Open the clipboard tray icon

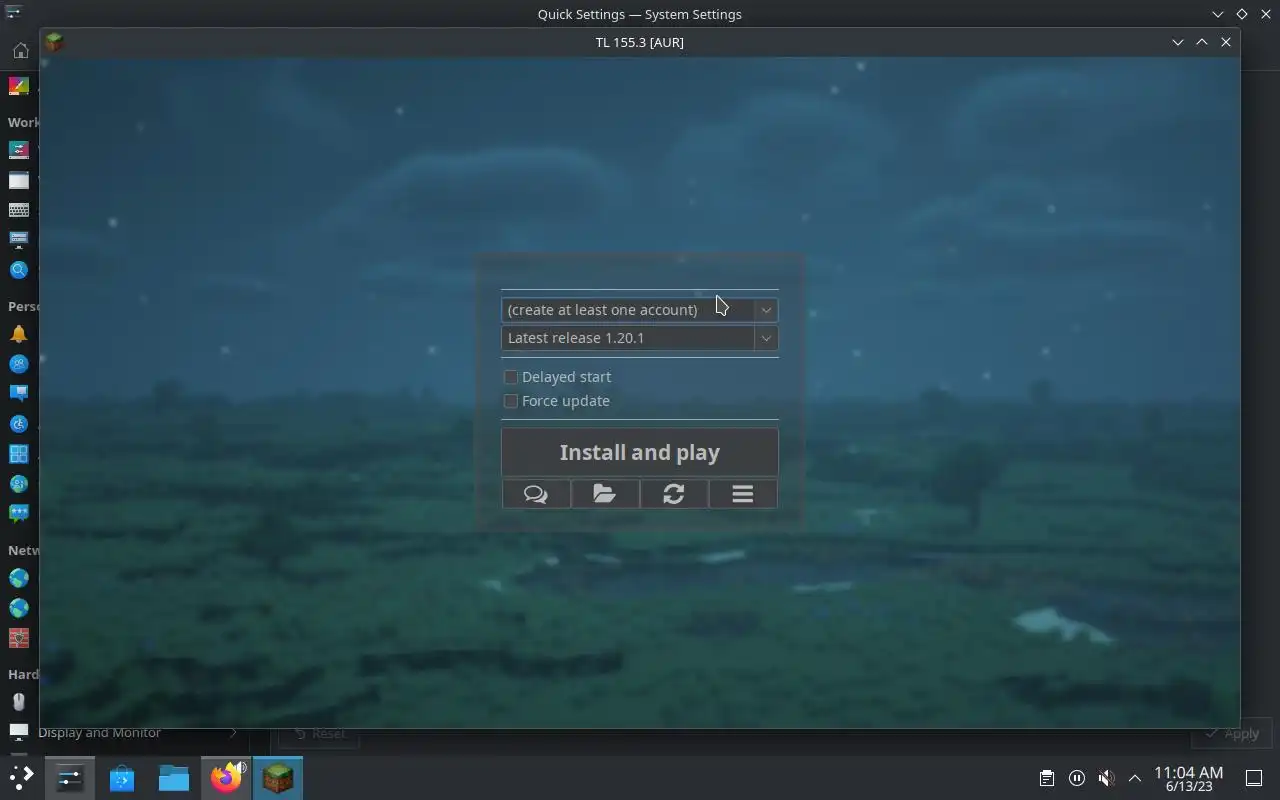1046,778
